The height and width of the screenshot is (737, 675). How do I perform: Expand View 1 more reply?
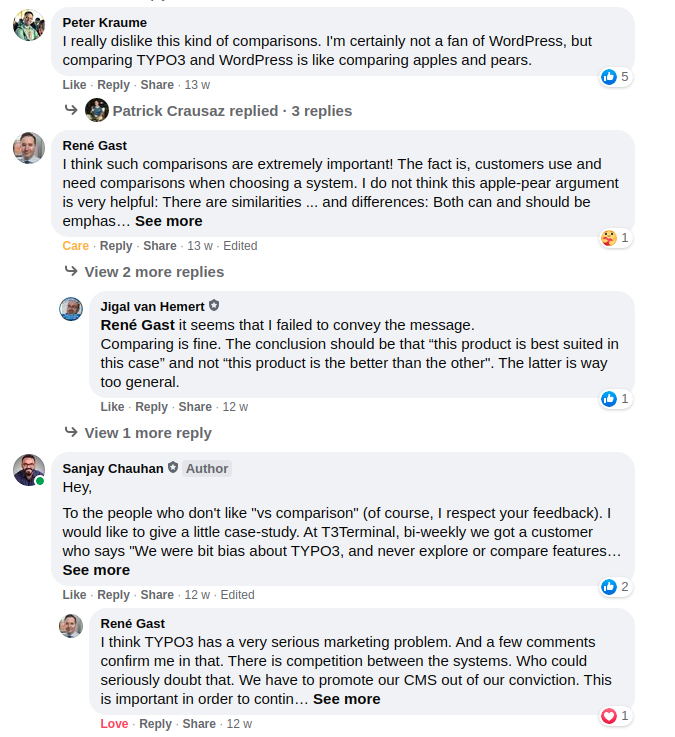tap(148, 433)
